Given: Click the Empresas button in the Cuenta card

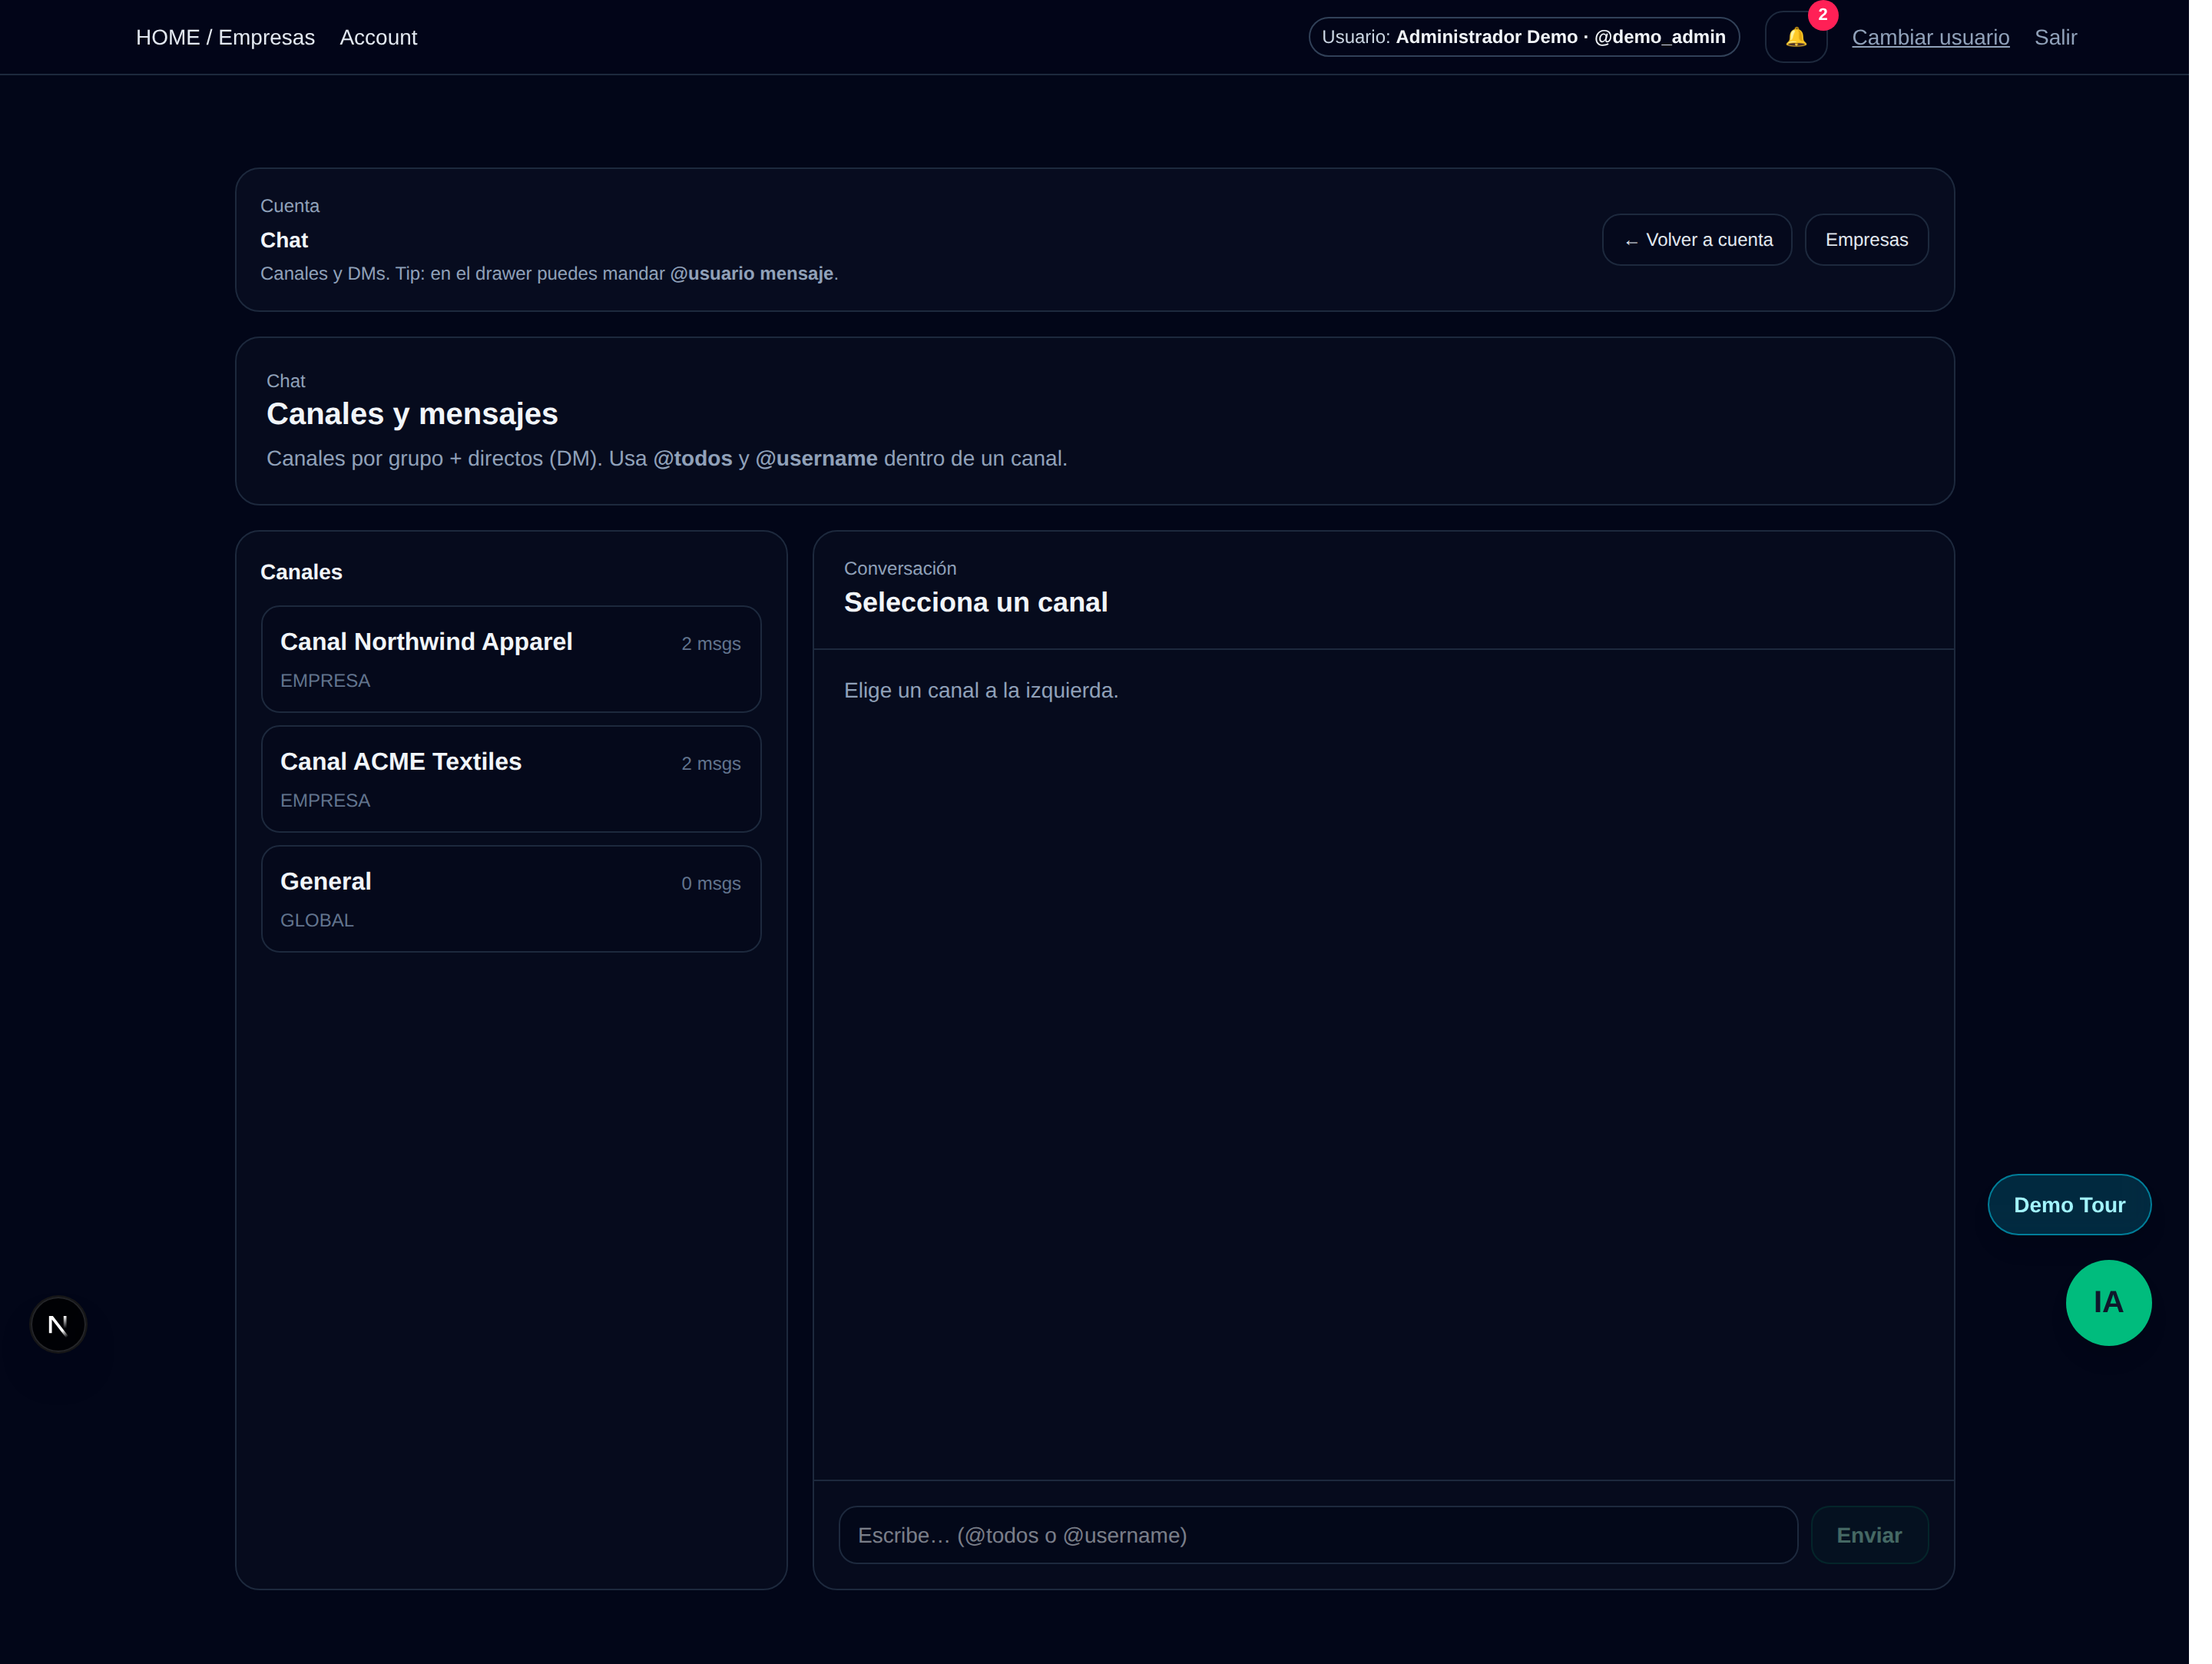Looking at the screenshot, I should (x=1866, y=239).
